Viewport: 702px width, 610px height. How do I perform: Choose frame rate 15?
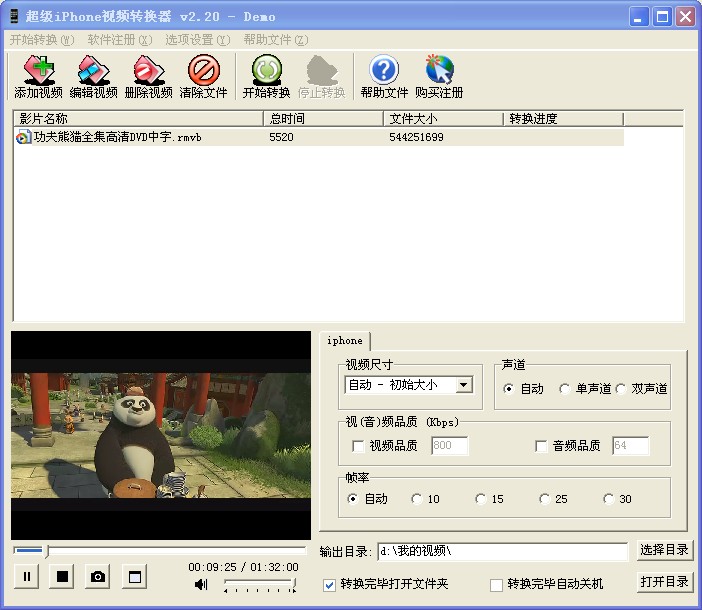coord(480,499)
